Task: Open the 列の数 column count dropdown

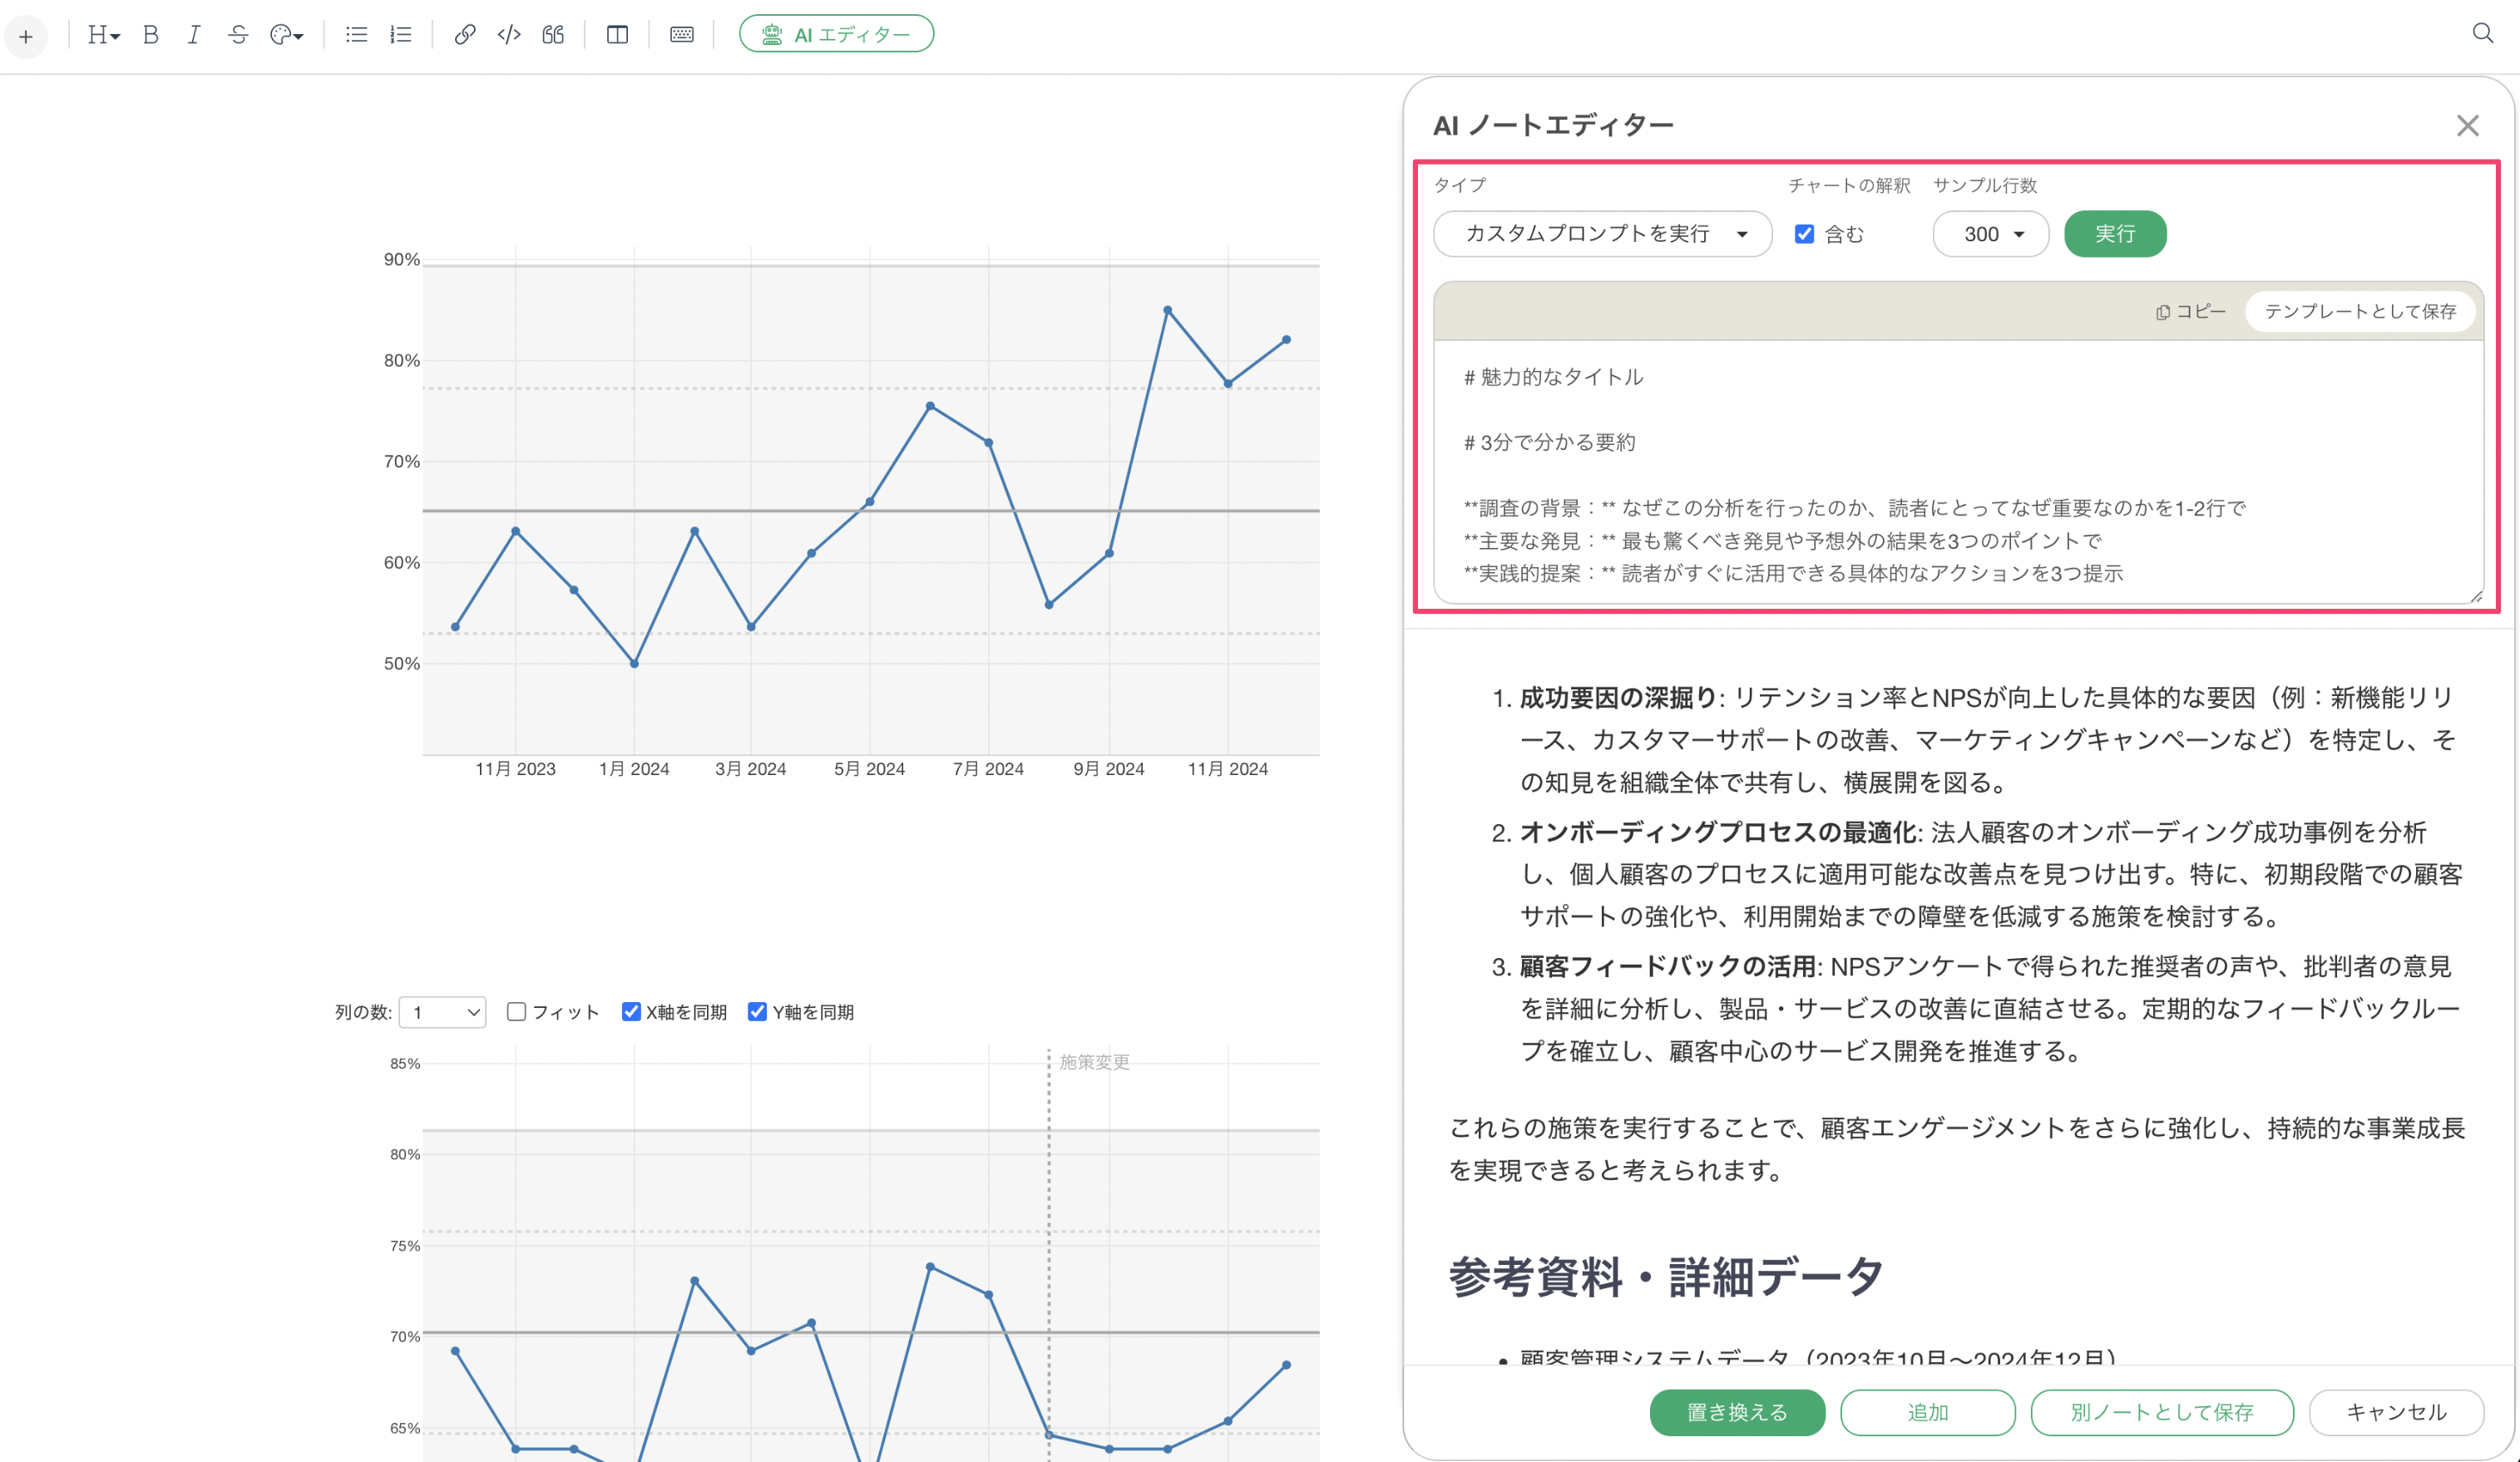Action: point(442,1012)
